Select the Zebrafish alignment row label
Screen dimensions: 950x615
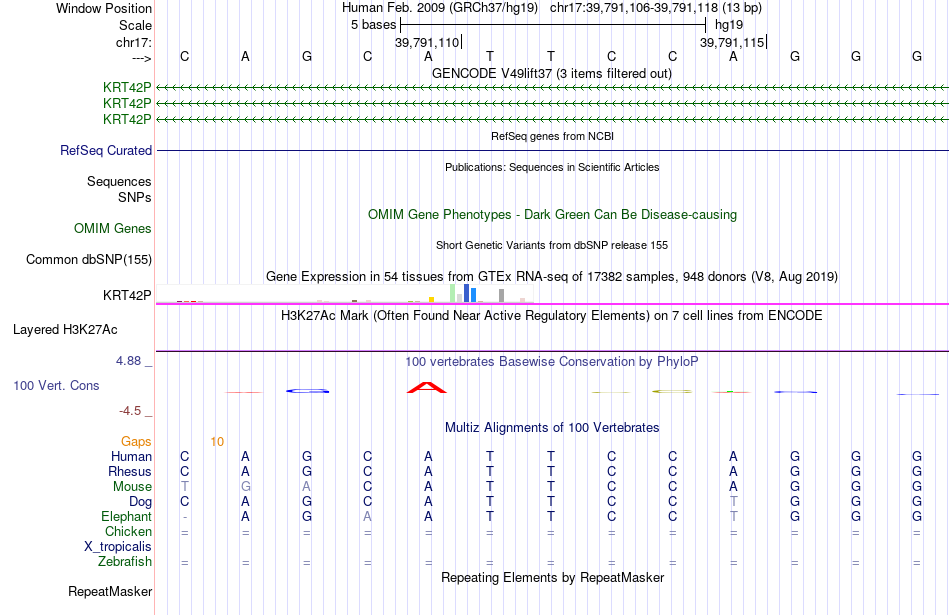[125, 562]
